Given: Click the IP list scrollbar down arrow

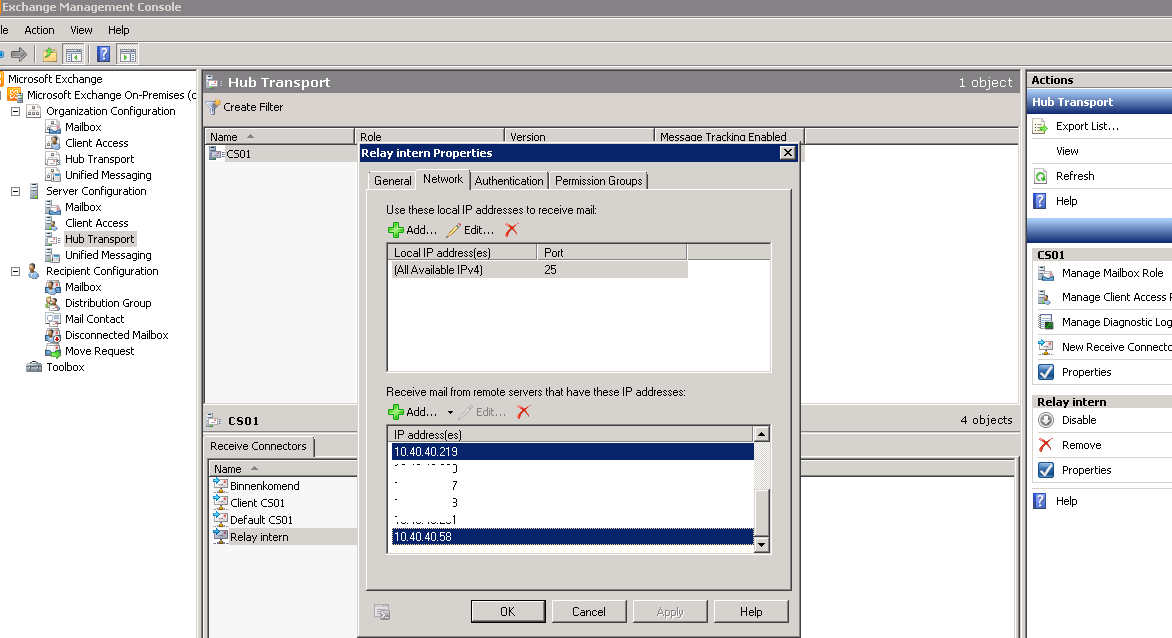Looking at the screenshot, I should [761, 545].
